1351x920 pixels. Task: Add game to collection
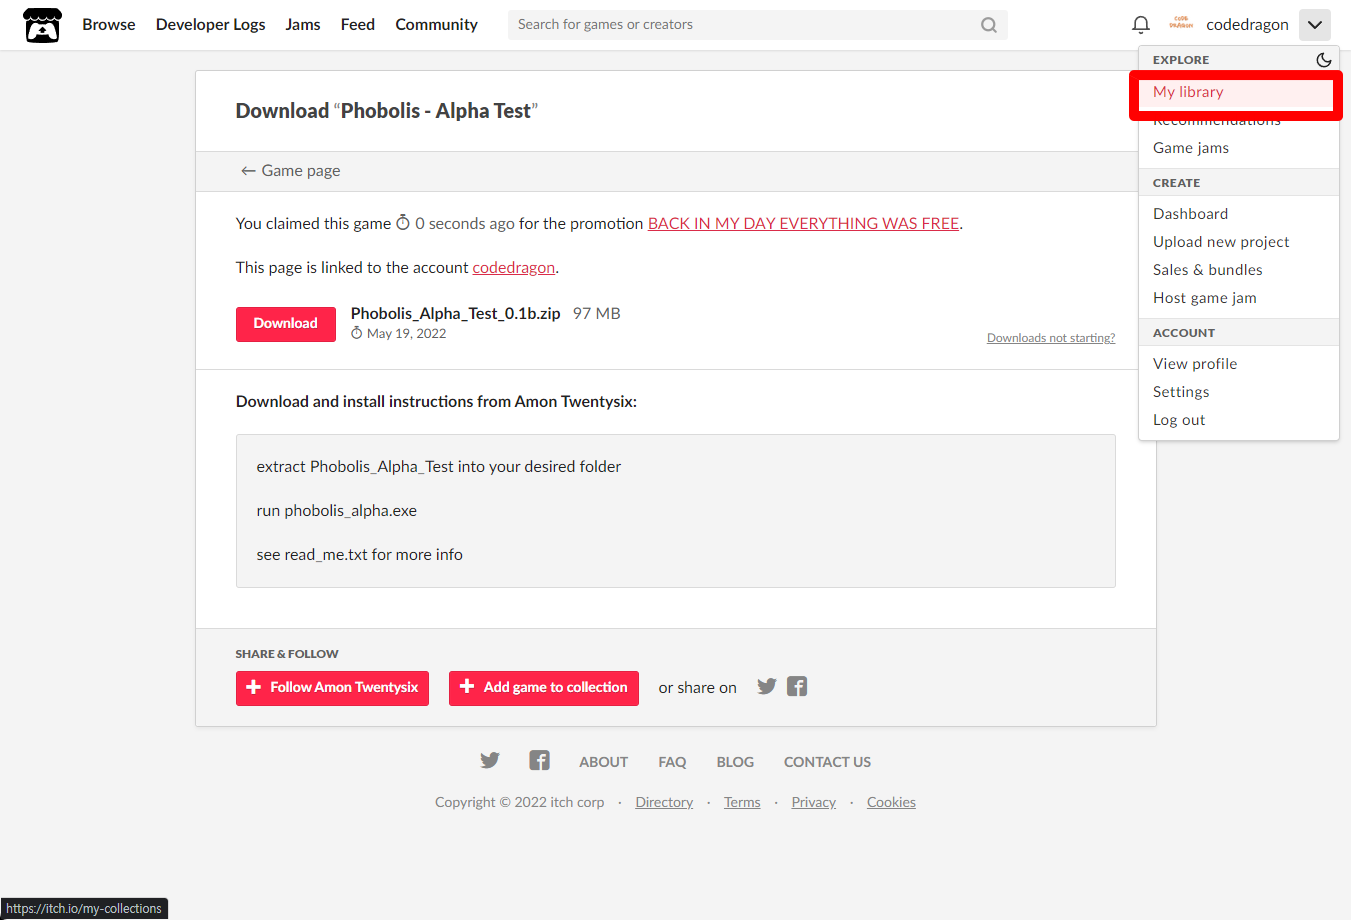[544, 688]
